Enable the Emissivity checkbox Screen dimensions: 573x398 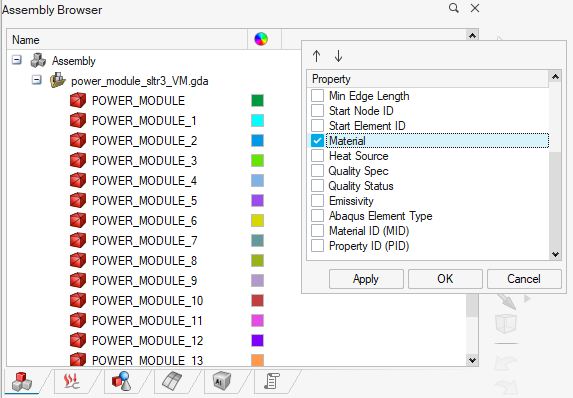coord(317,200)
